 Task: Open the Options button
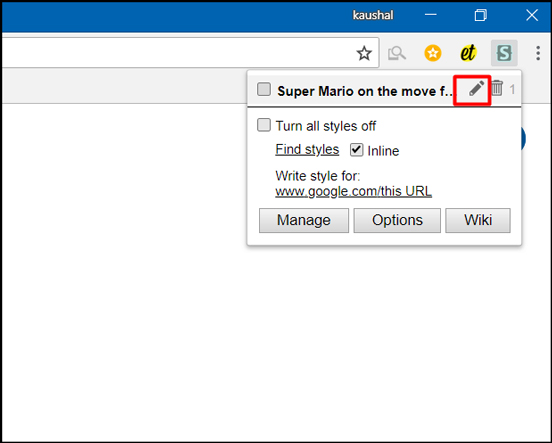pyautogui.click(x=397, y=220)
